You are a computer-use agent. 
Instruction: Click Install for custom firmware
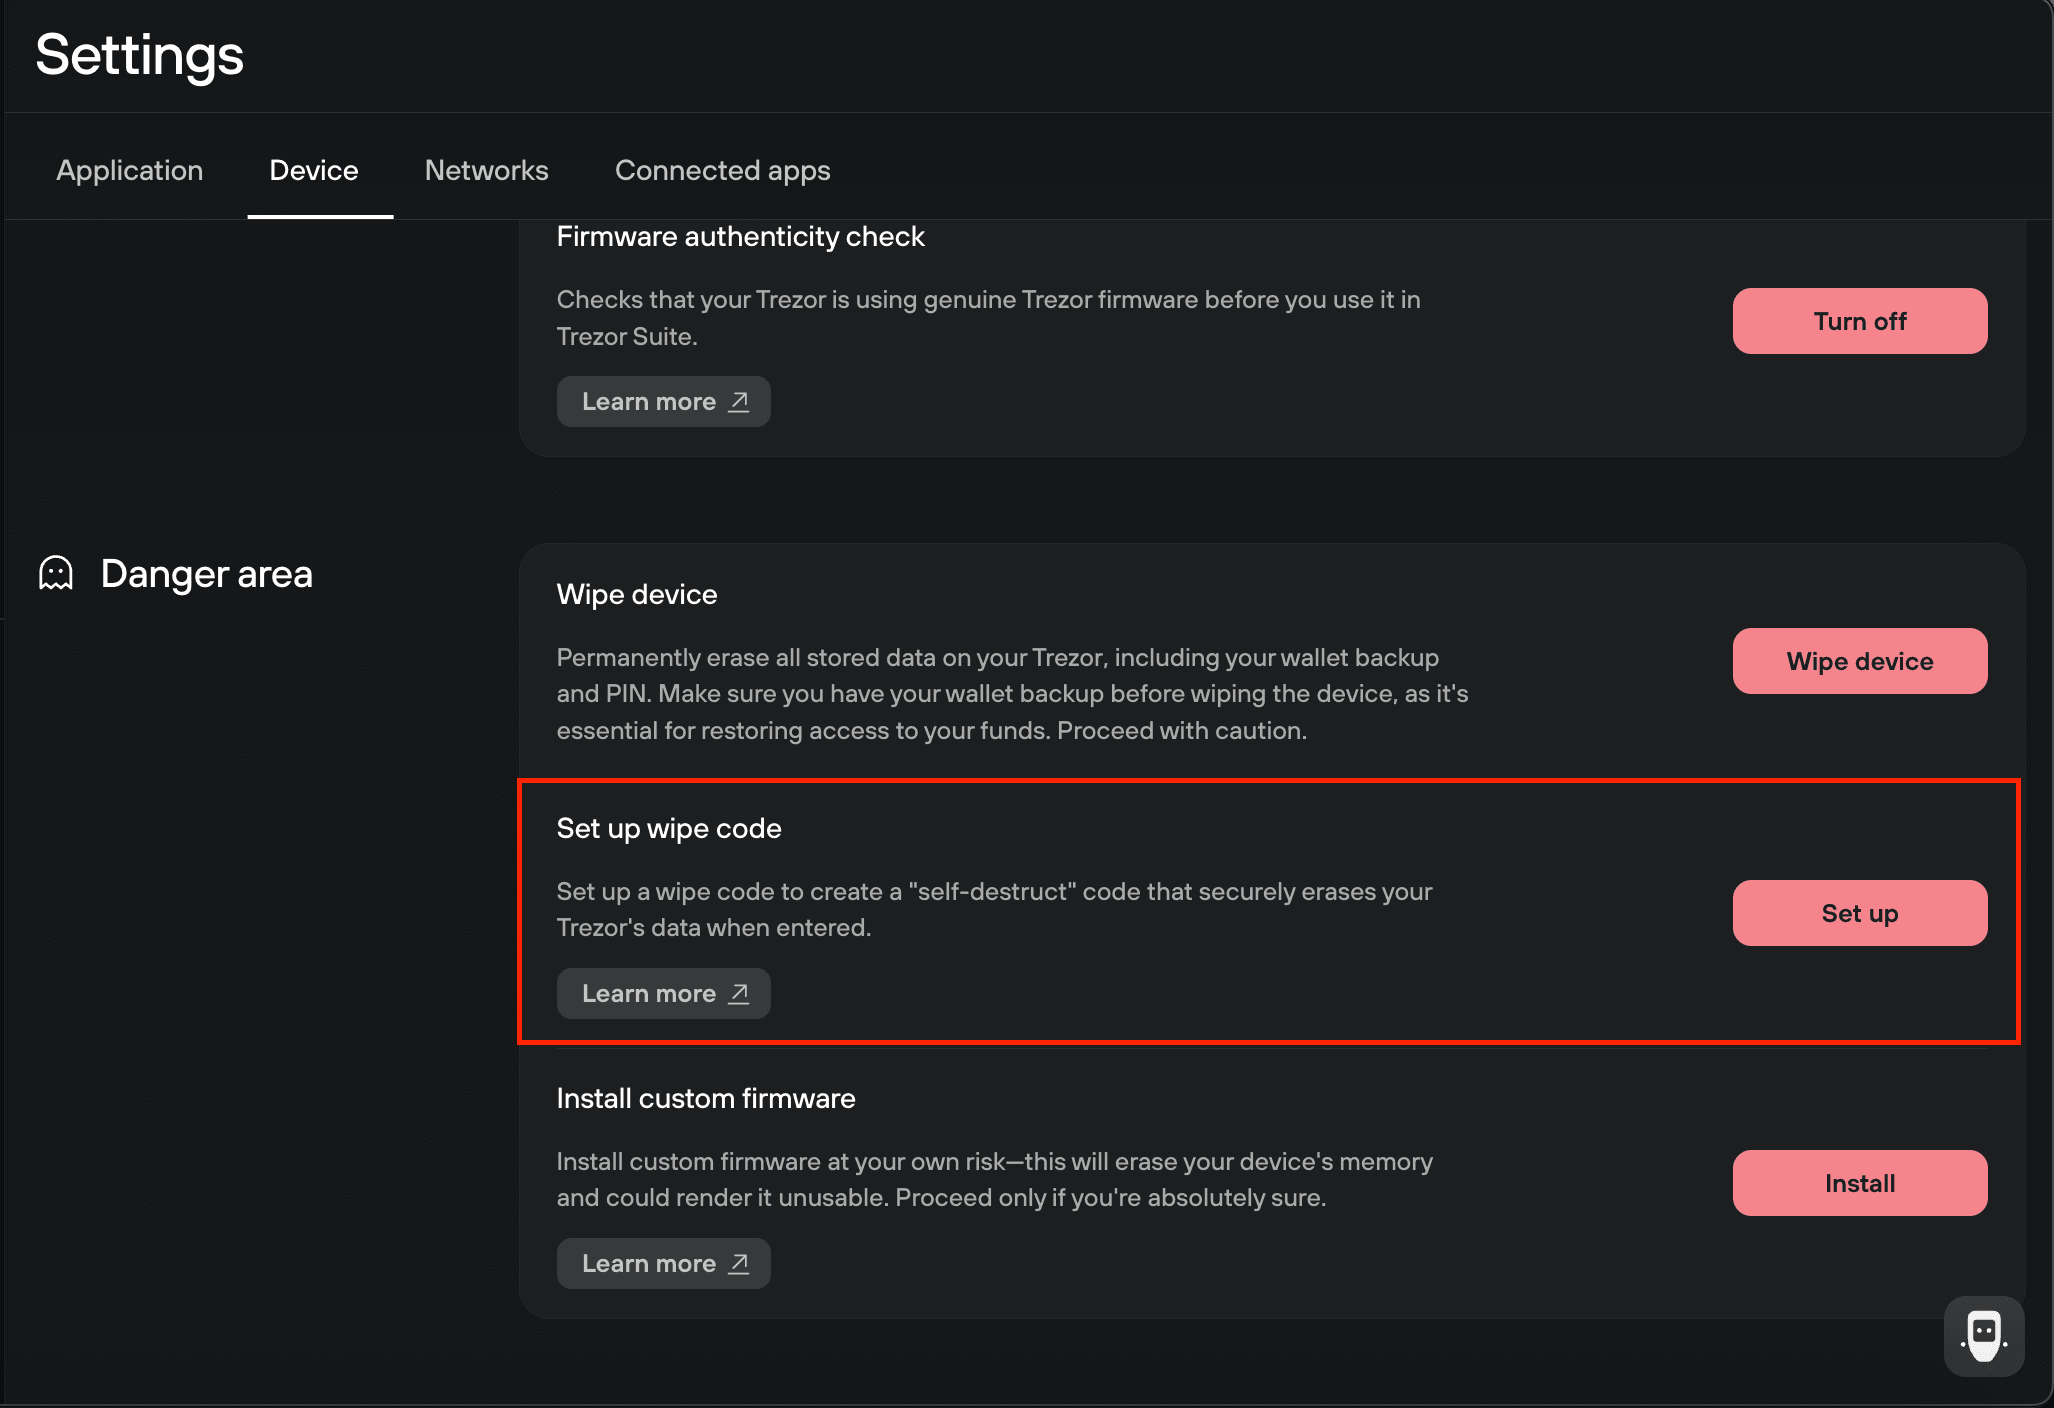1860,1183
